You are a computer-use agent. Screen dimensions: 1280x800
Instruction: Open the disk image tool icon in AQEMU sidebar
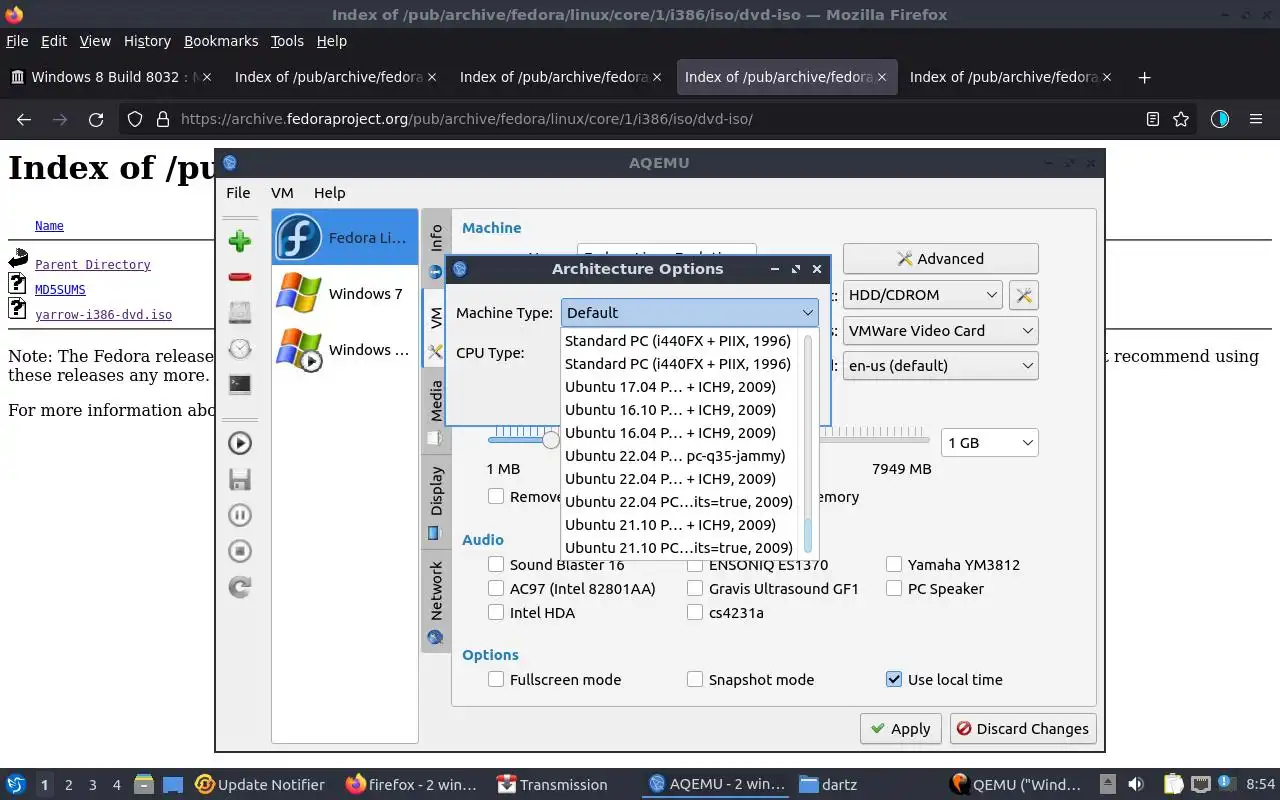tap(240, 312)
